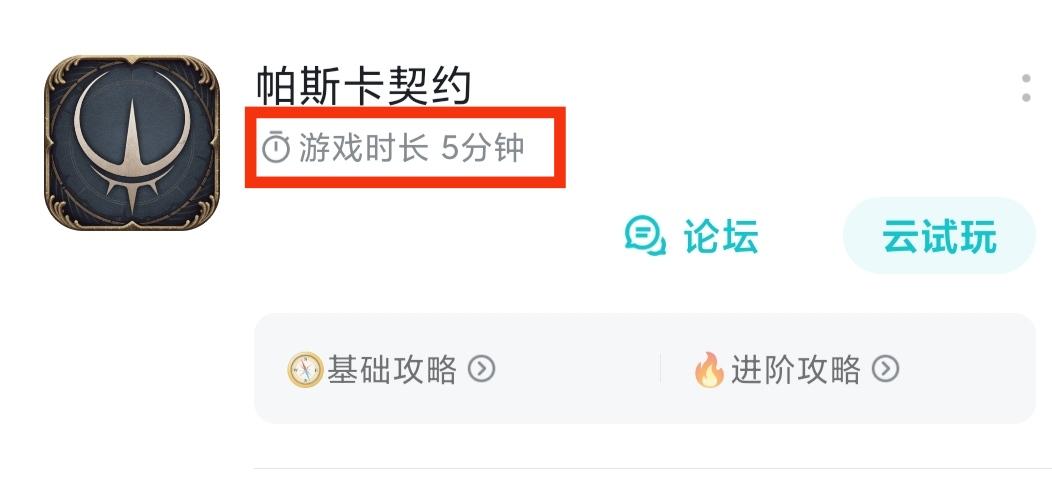This screenshot has height=494, width=1052.
Task: Open the three-dot more options menu
Action: click(1026, 89)
